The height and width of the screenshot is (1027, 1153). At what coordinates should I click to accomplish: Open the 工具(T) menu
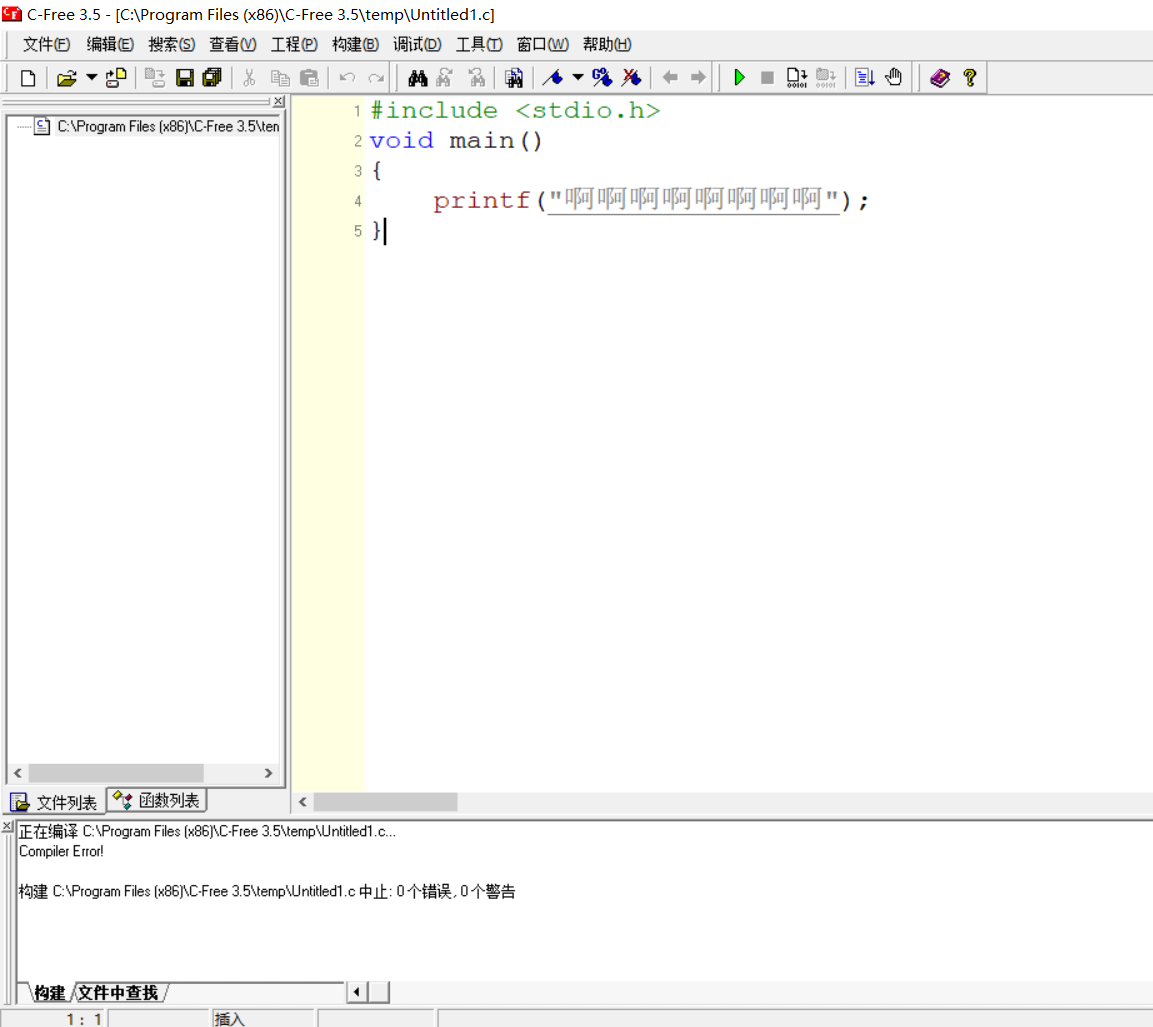pos(479,45)
